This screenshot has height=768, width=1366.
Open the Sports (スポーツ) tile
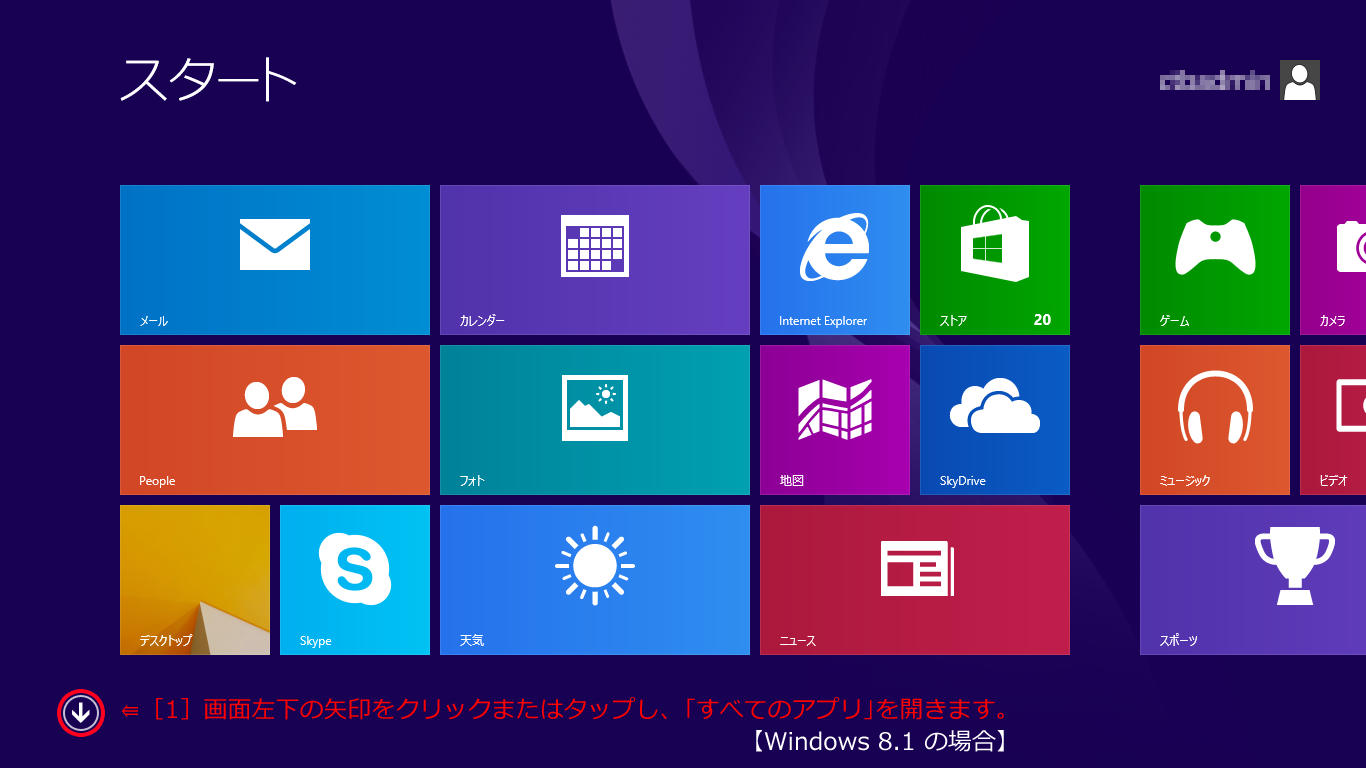tap(1253, 580)
